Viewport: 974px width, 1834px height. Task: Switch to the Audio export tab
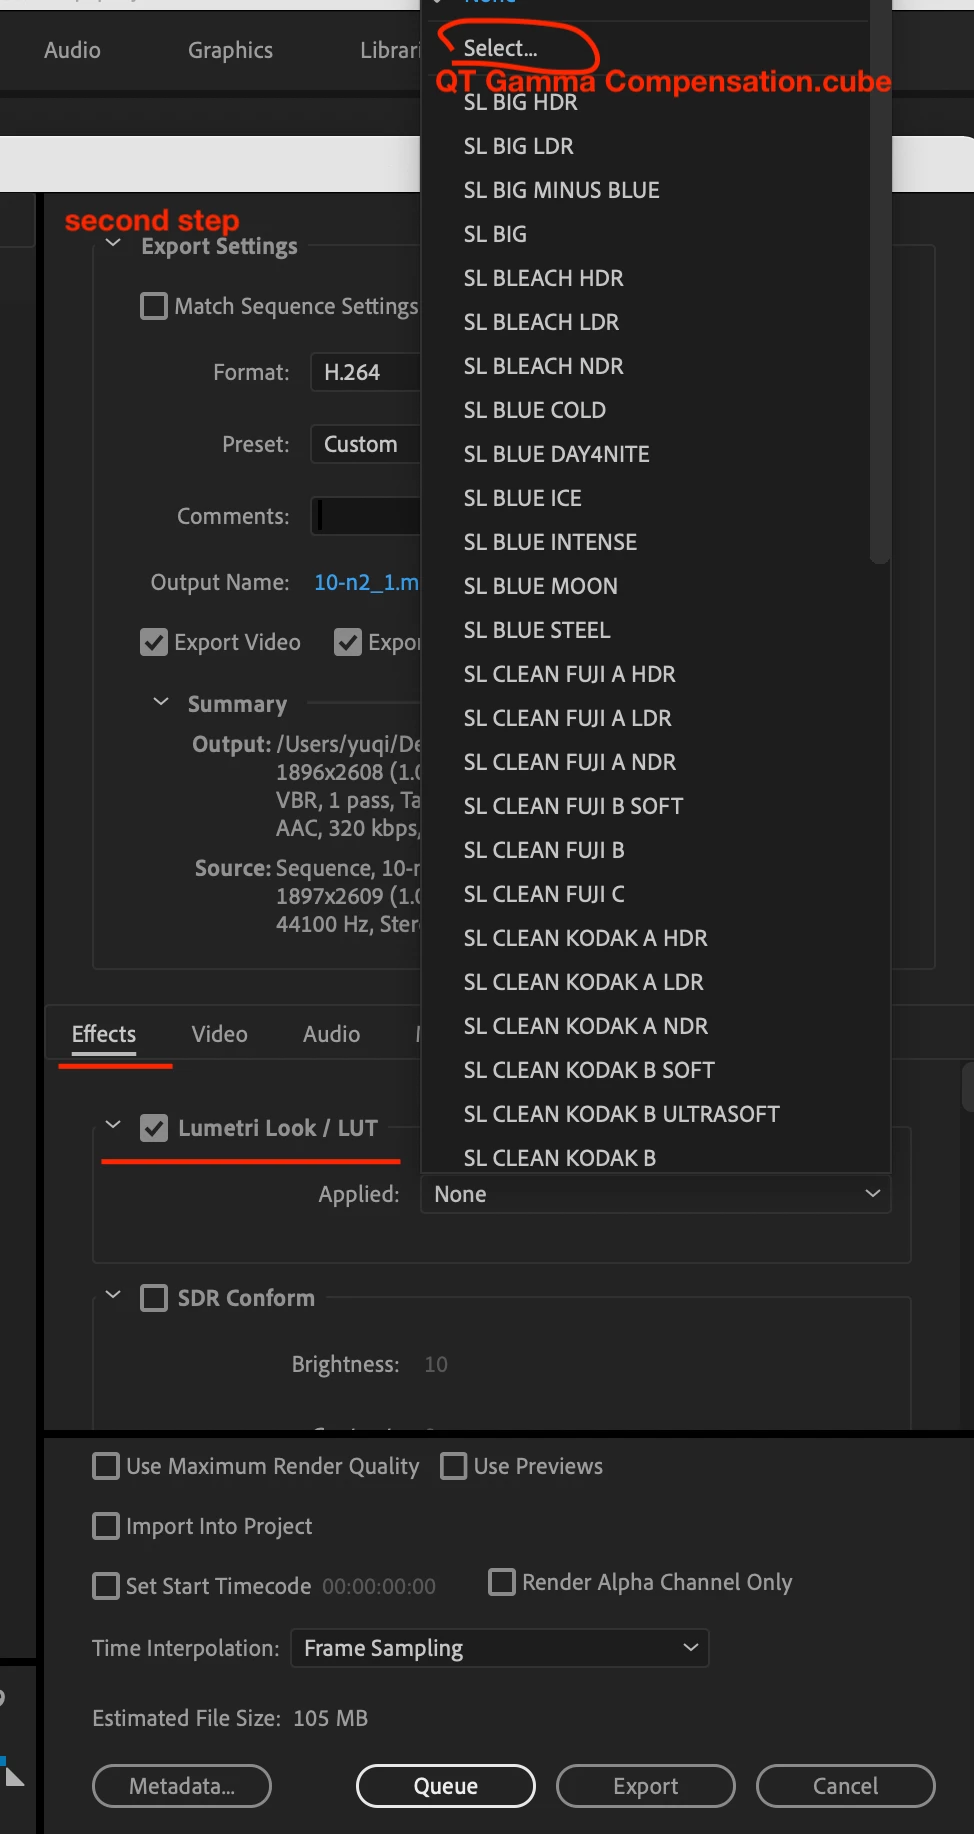pyautogui.click(x=331, y=1034)
